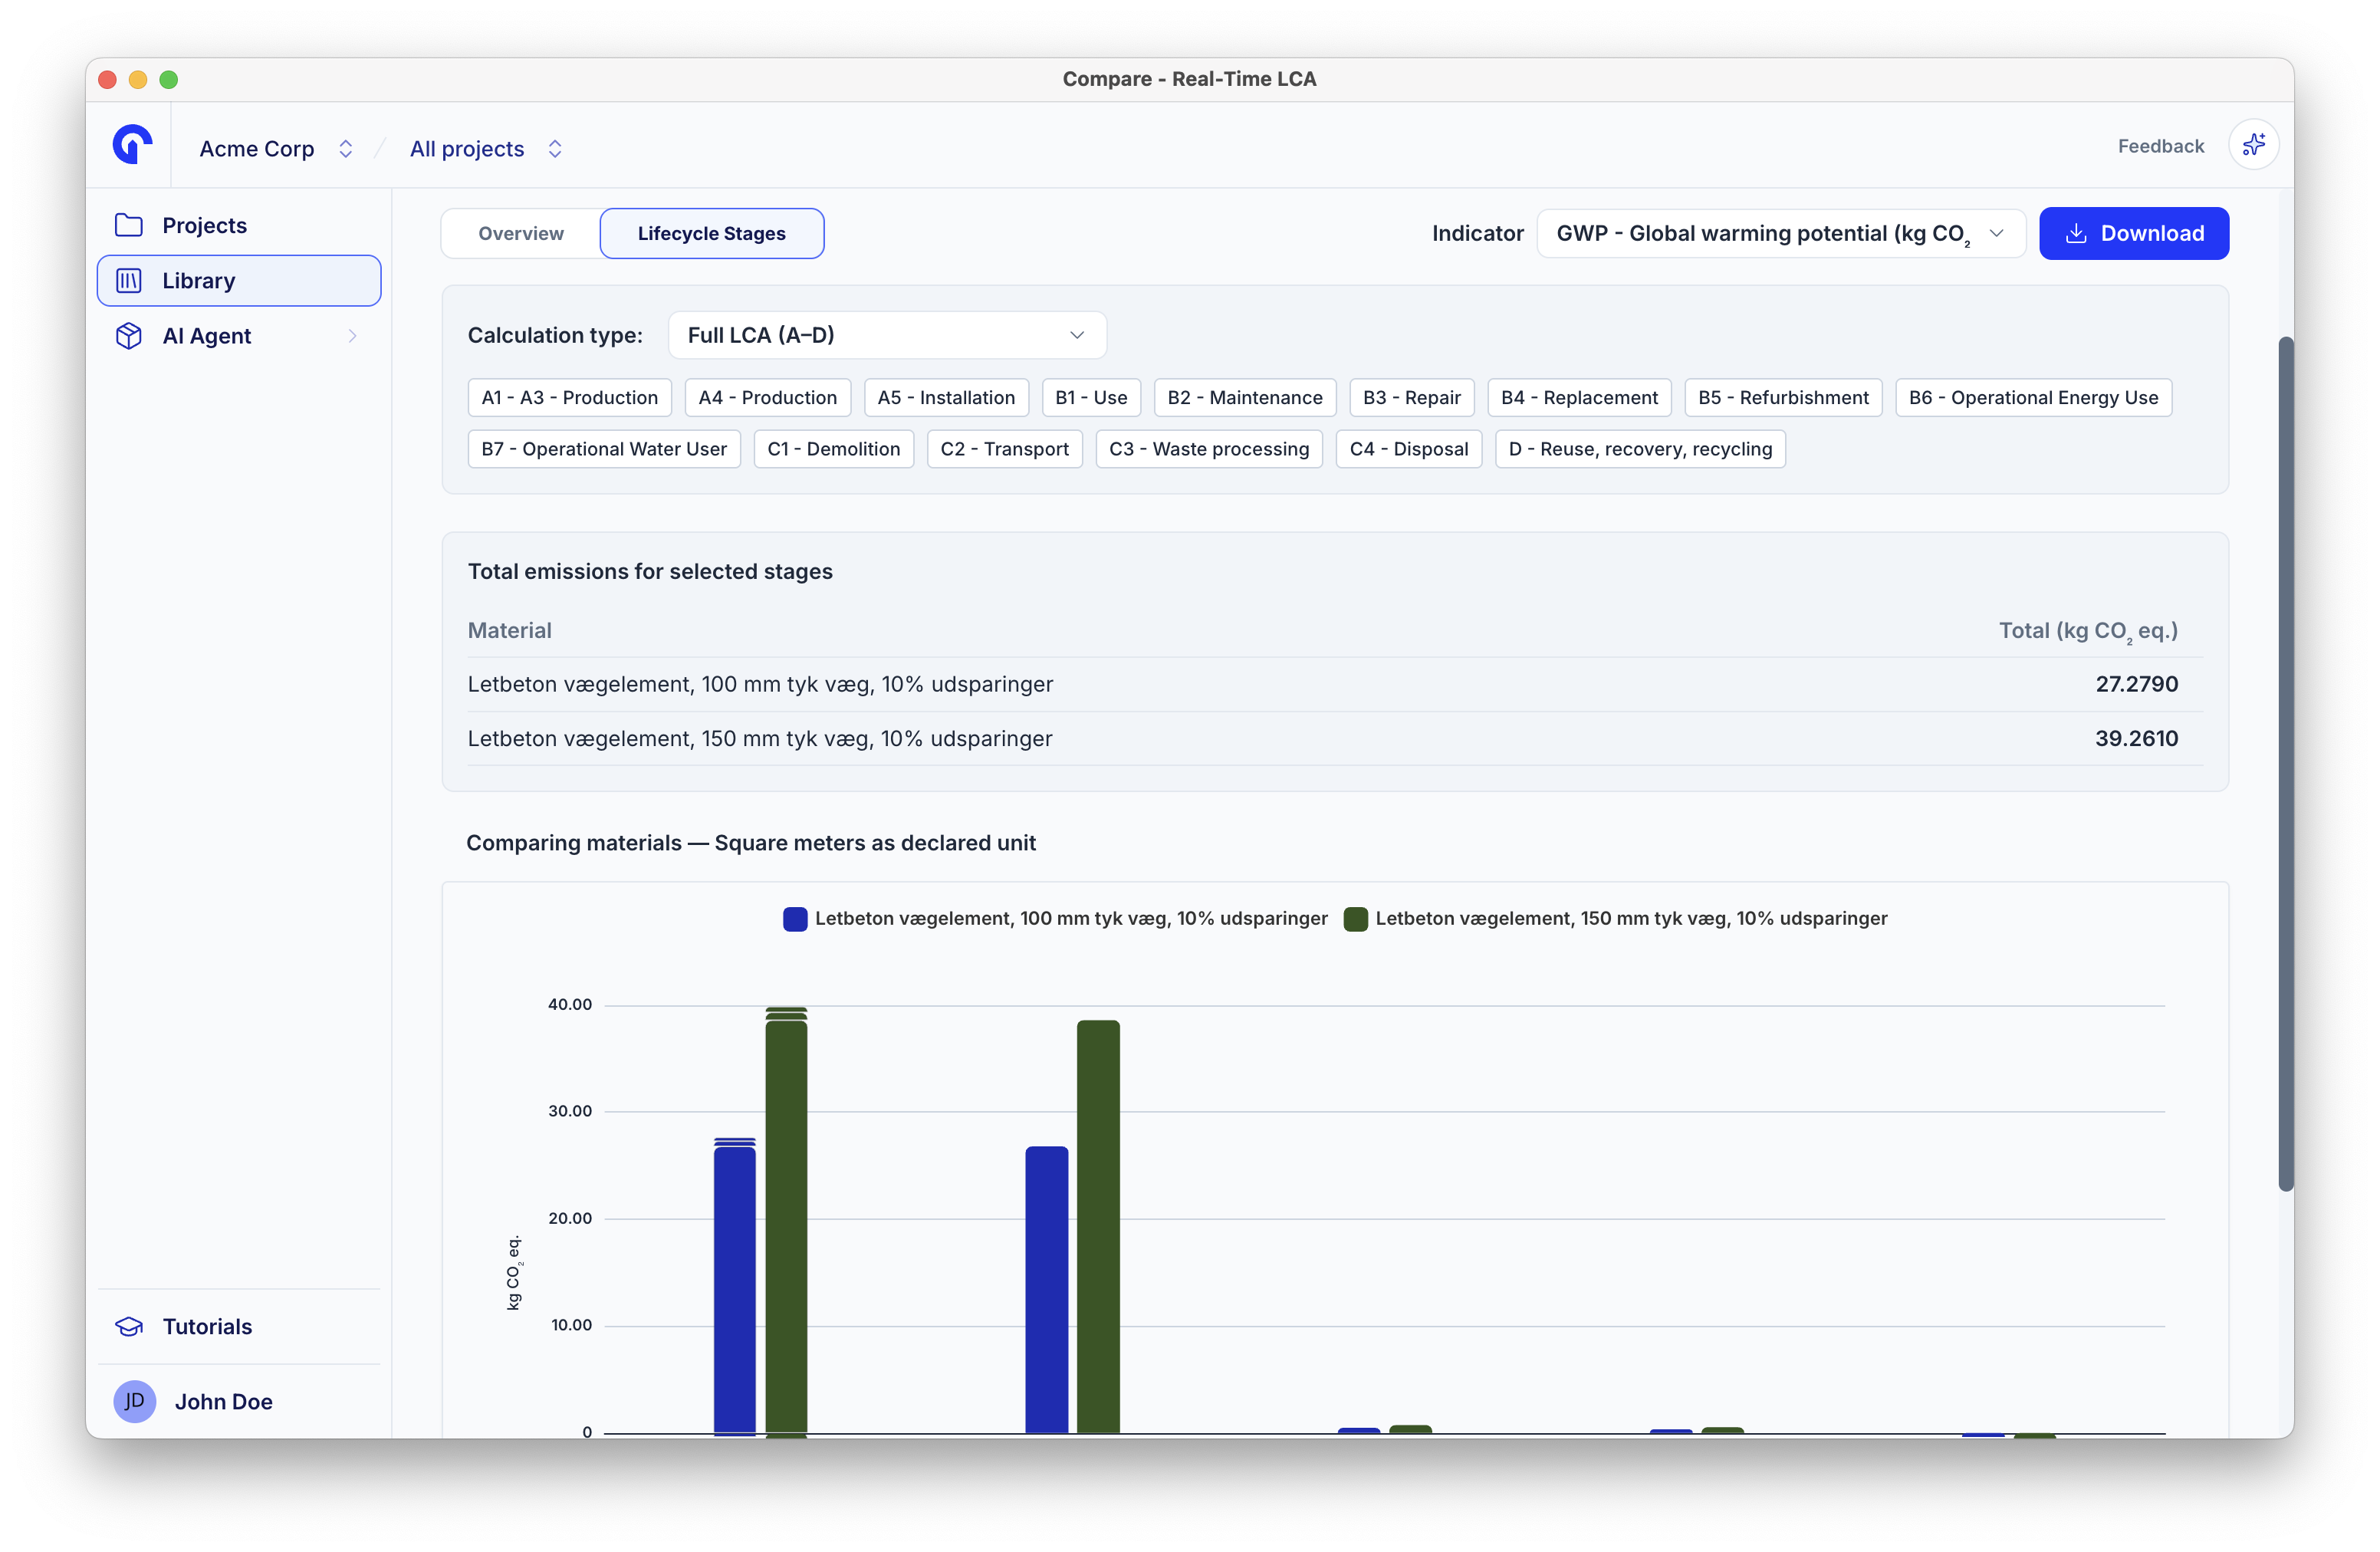
Task: Open the GWP Indicator dropdown
Action: 1781,233
